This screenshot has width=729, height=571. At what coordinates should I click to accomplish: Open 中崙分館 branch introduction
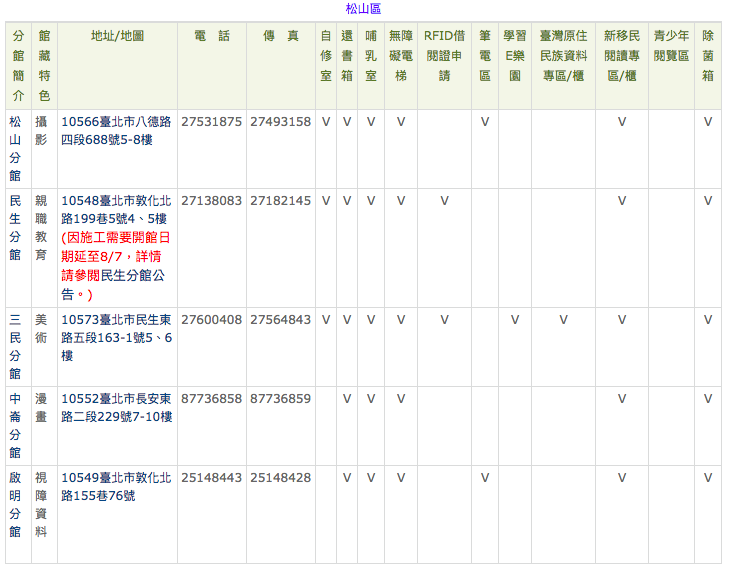[15, 426]
